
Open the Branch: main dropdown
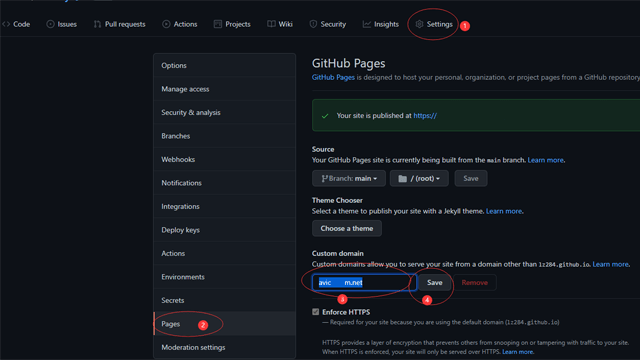pos(349,178)
